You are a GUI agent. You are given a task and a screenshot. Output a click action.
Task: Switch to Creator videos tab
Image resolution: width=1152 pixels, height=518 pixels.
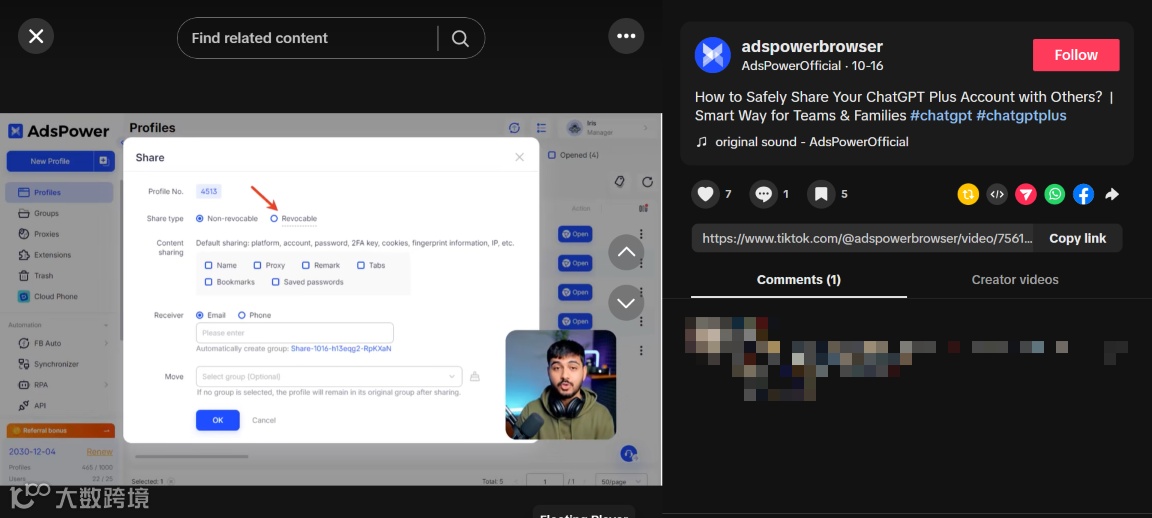click(1015, 280)
